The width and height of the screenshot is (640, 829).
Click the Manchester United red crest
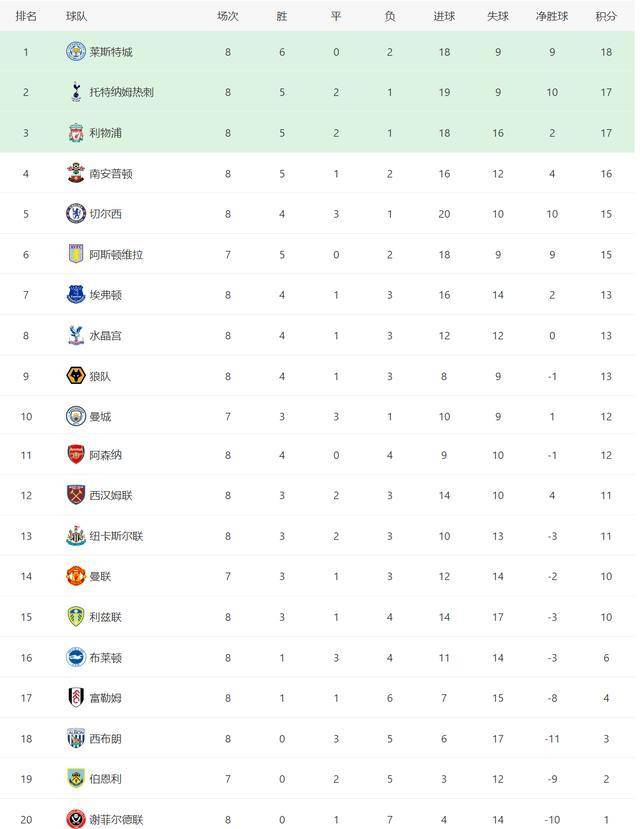(x=76, y=576)
